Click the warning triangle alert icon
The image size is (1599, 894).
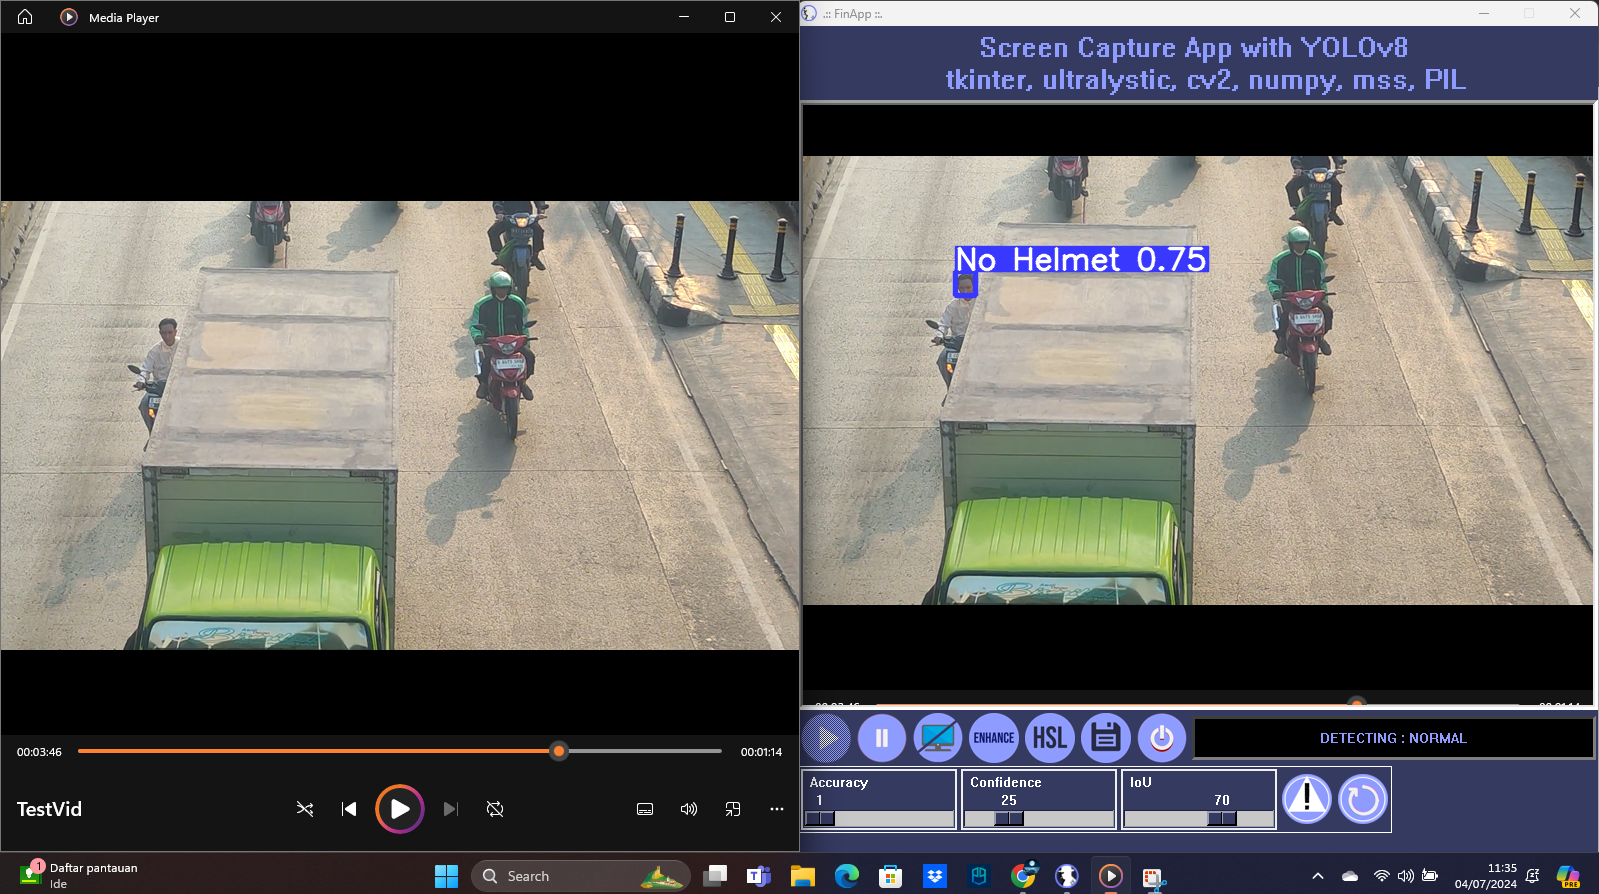pyautogui.click(x=1306, y=799)
